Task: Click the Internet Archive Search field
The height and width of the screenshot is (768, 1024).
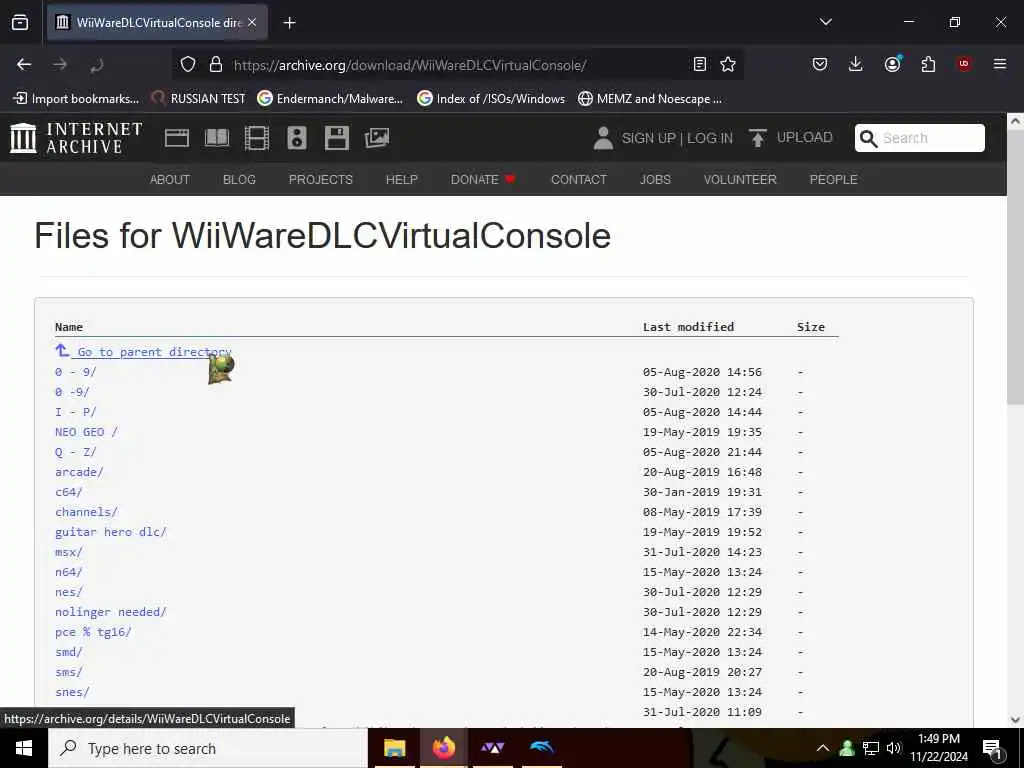Action: pyautogui.click(x=920, y=138)
